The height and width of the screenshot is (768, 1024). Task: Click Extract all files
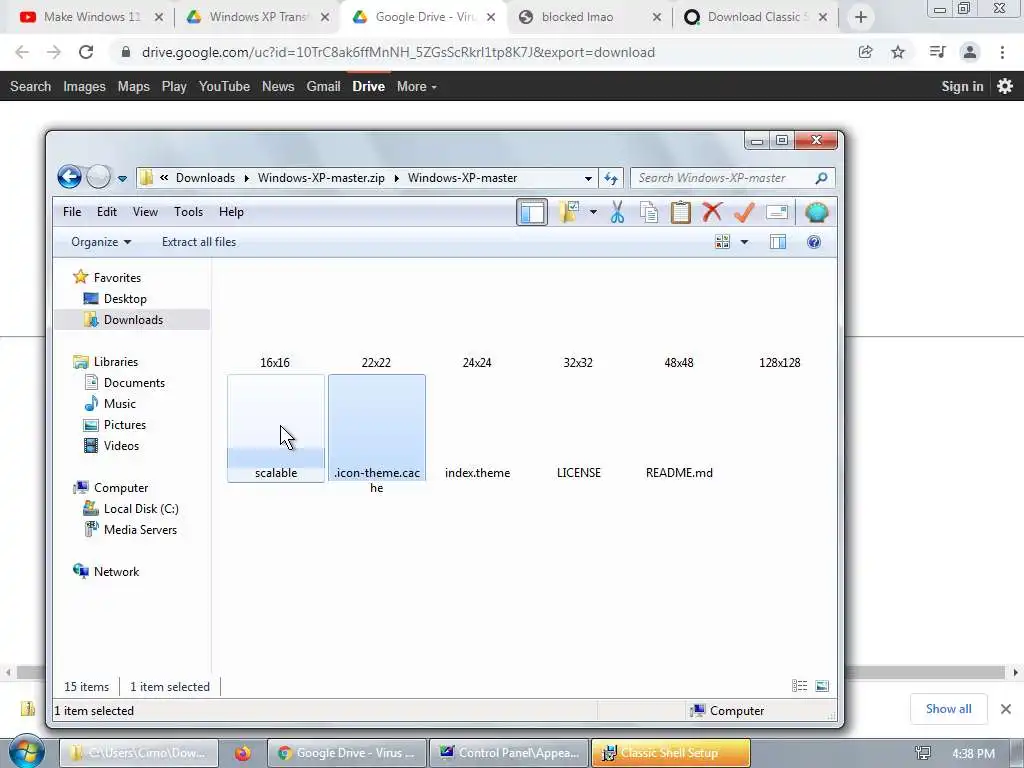[199, 242]
